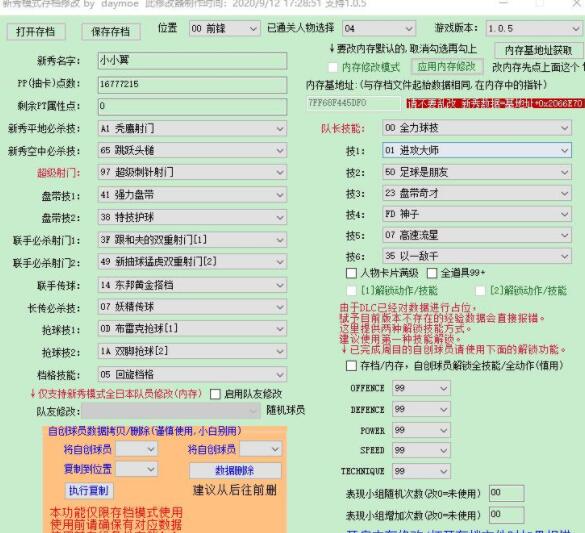Image resolution: width=585 pixels, height=533 pixels.
Task: Open the 超级射门 dropdown
Action: click(x=193, y=172)
